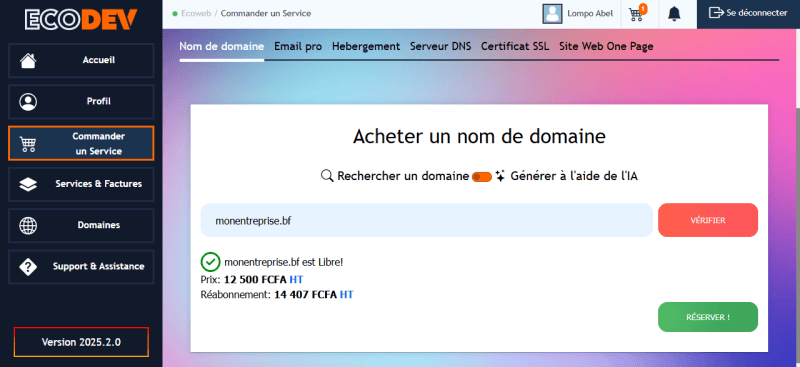This screenshot has height=367, width=800.
Task: Click the domain name input field
Action: pyautogui.click(x=427, y=220)
